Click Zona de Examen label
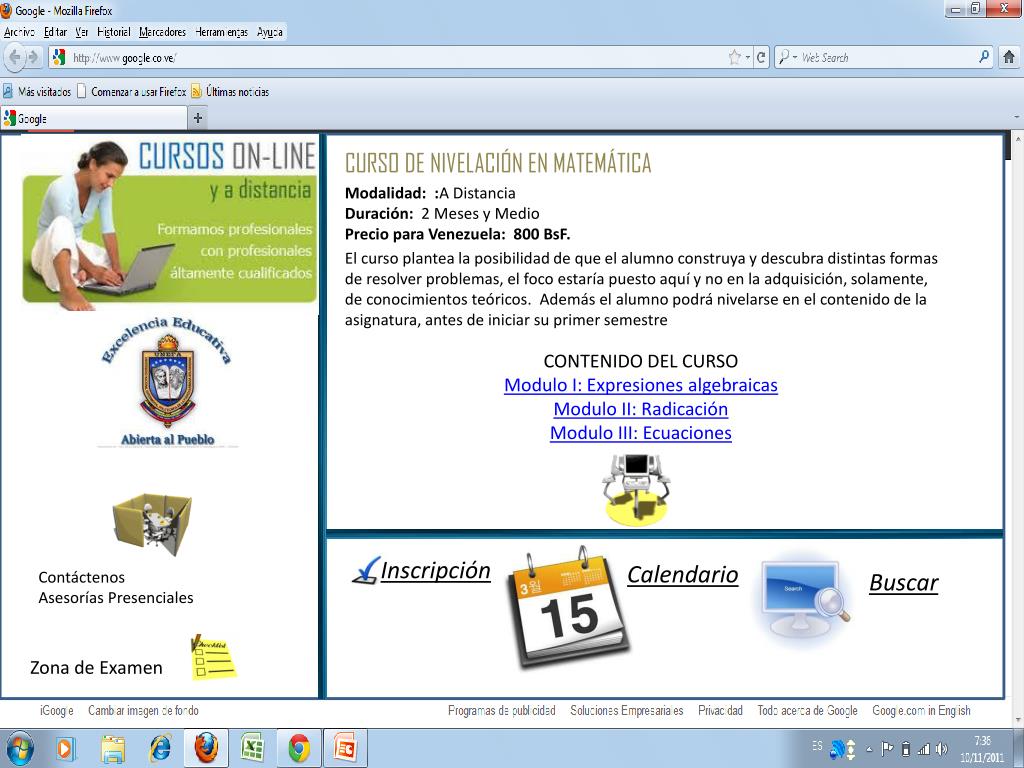 point(96,667)
